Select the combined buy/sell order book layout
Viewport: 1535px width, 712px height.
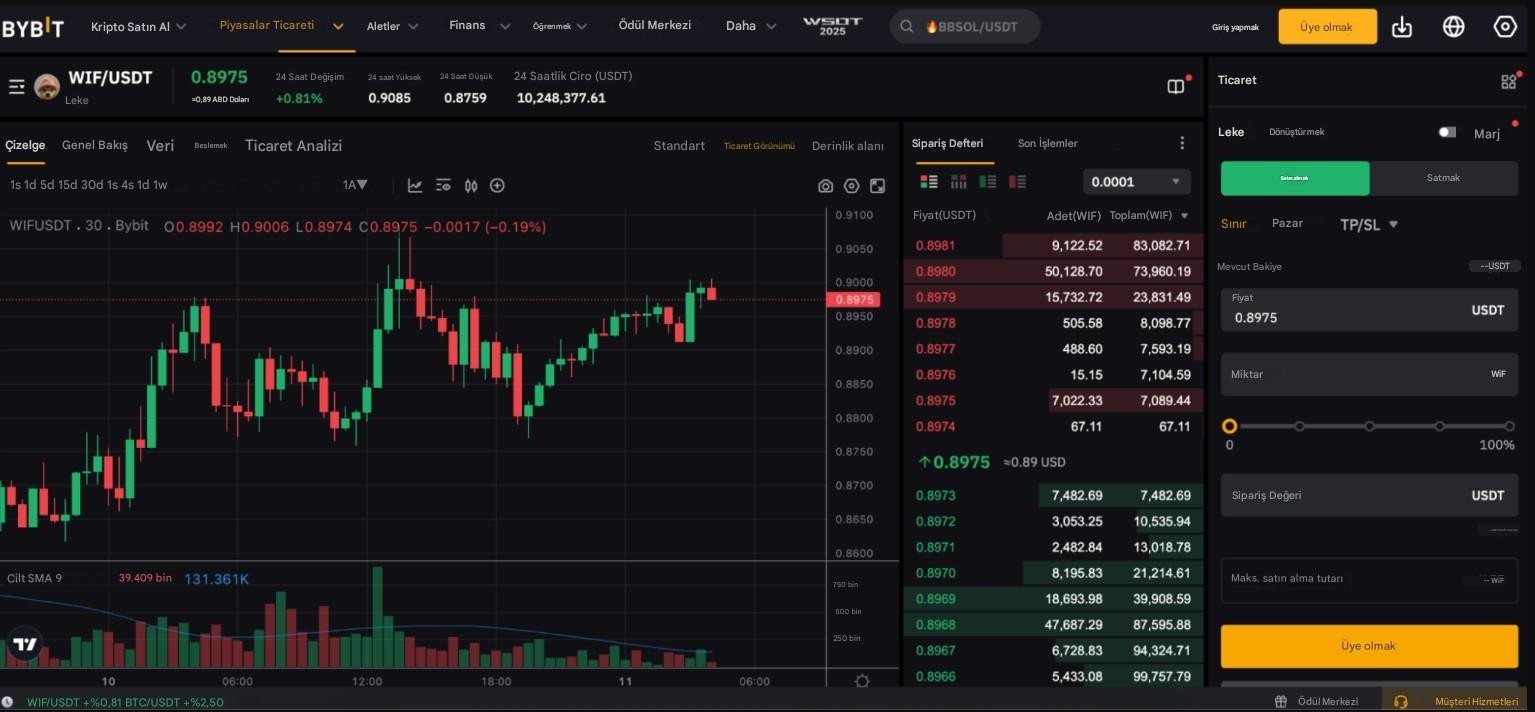(x=929, y=181)
